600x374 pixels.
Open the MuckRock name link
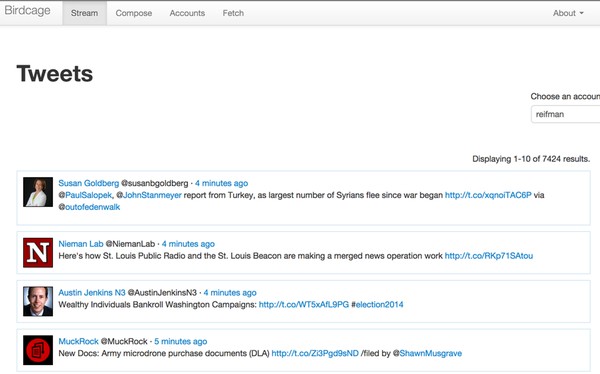[78, 341]
